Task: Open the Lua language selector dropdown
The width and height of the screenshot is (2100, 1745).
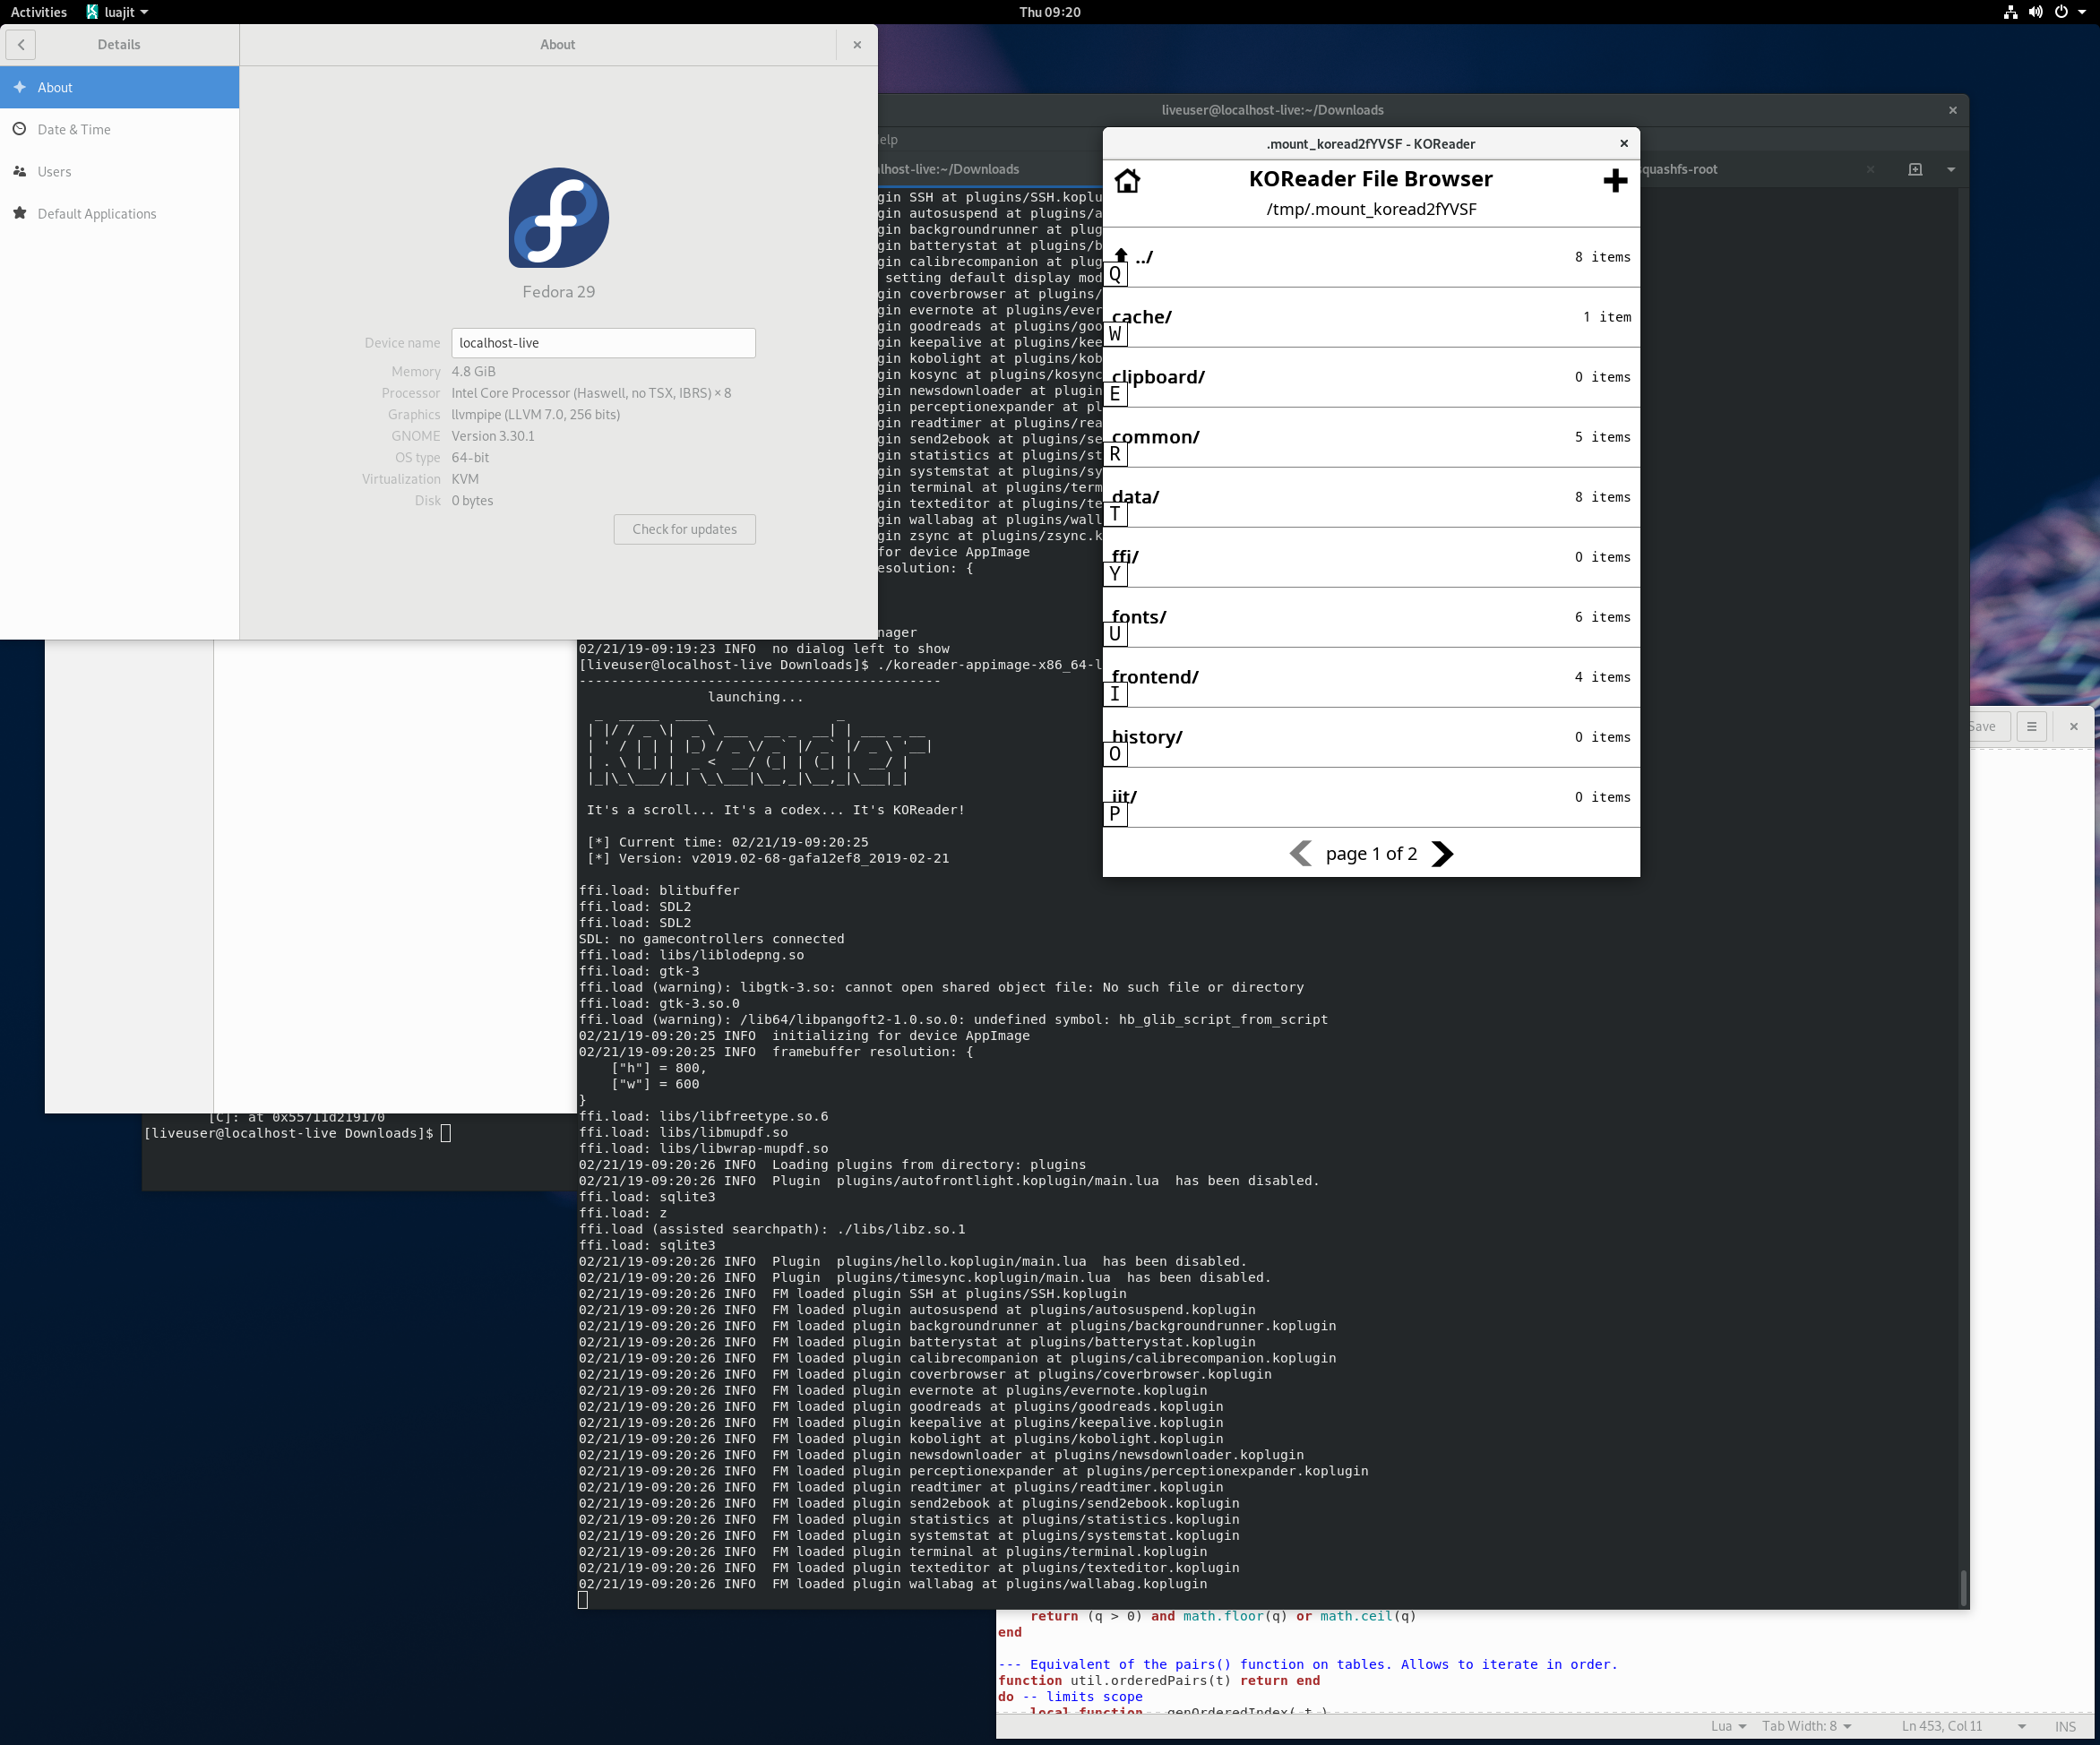Action: (x=1728, y=1725)
